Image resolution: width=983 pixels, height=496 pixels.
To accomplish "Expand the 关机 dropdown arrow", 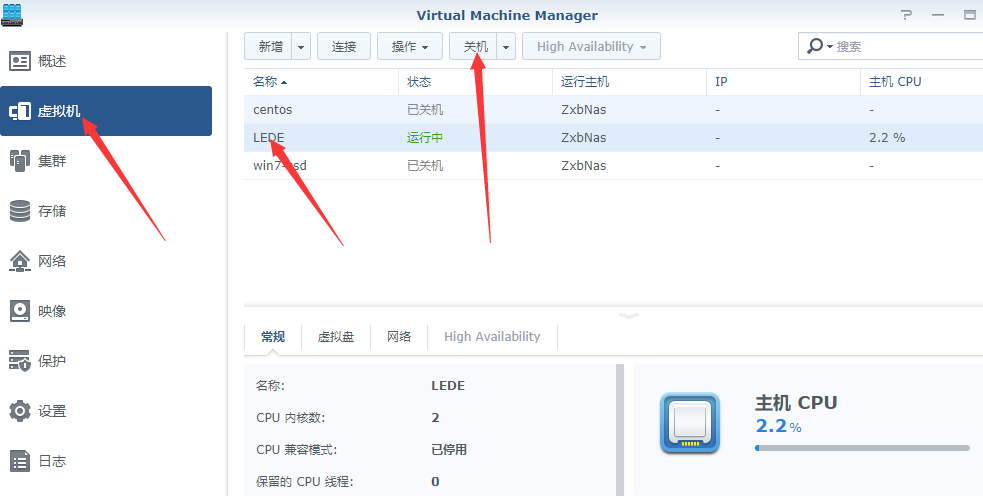I will 506,46.
